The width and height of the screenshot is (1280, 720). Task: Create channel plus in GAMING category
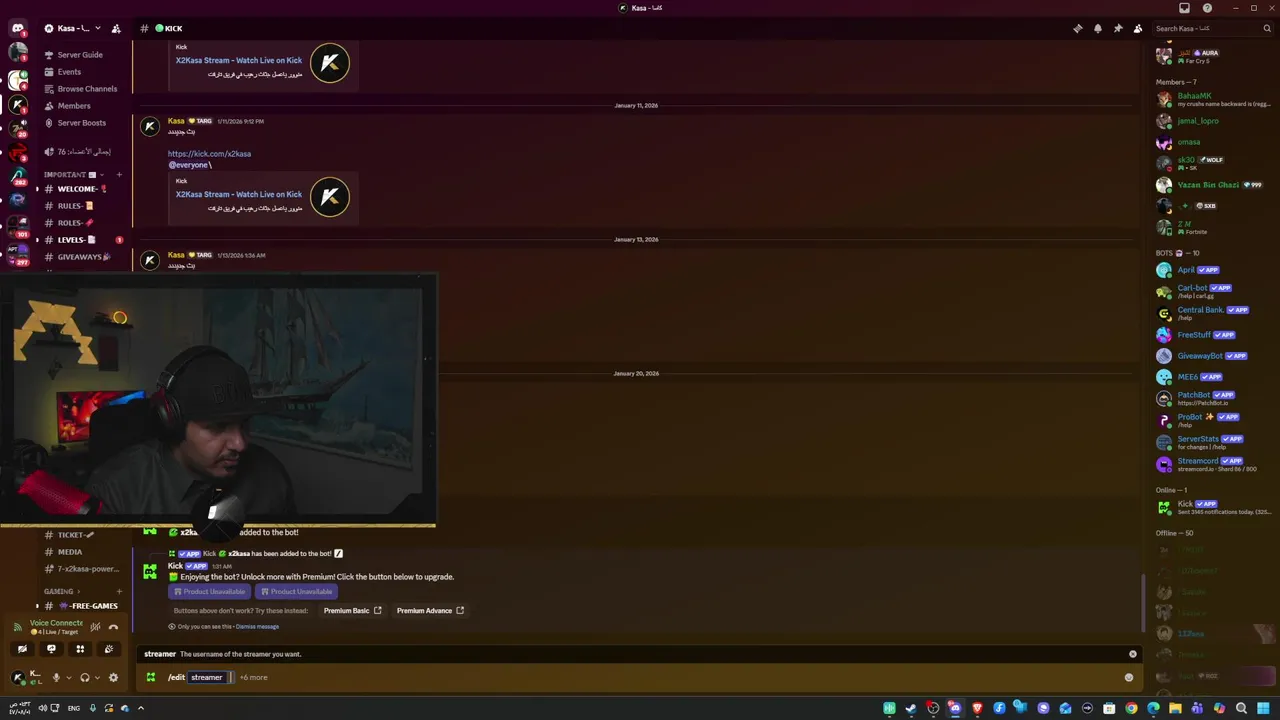click(x=119, y=591)
